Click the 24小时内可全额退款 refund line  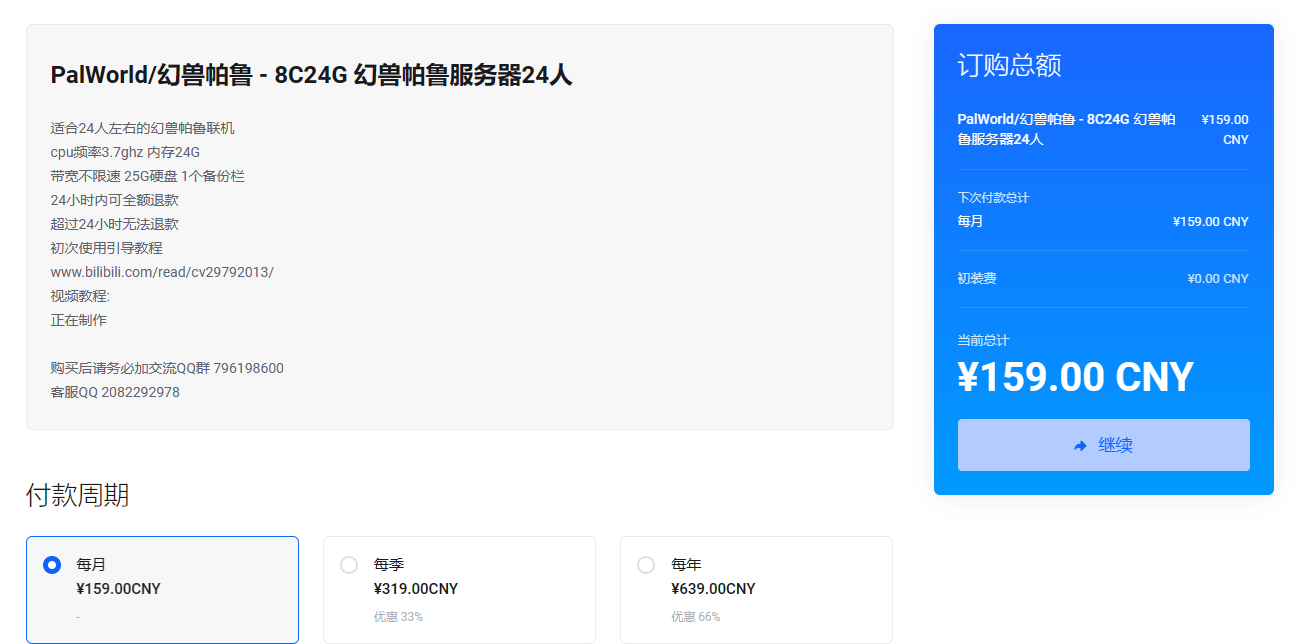click(x=114, y=200)
